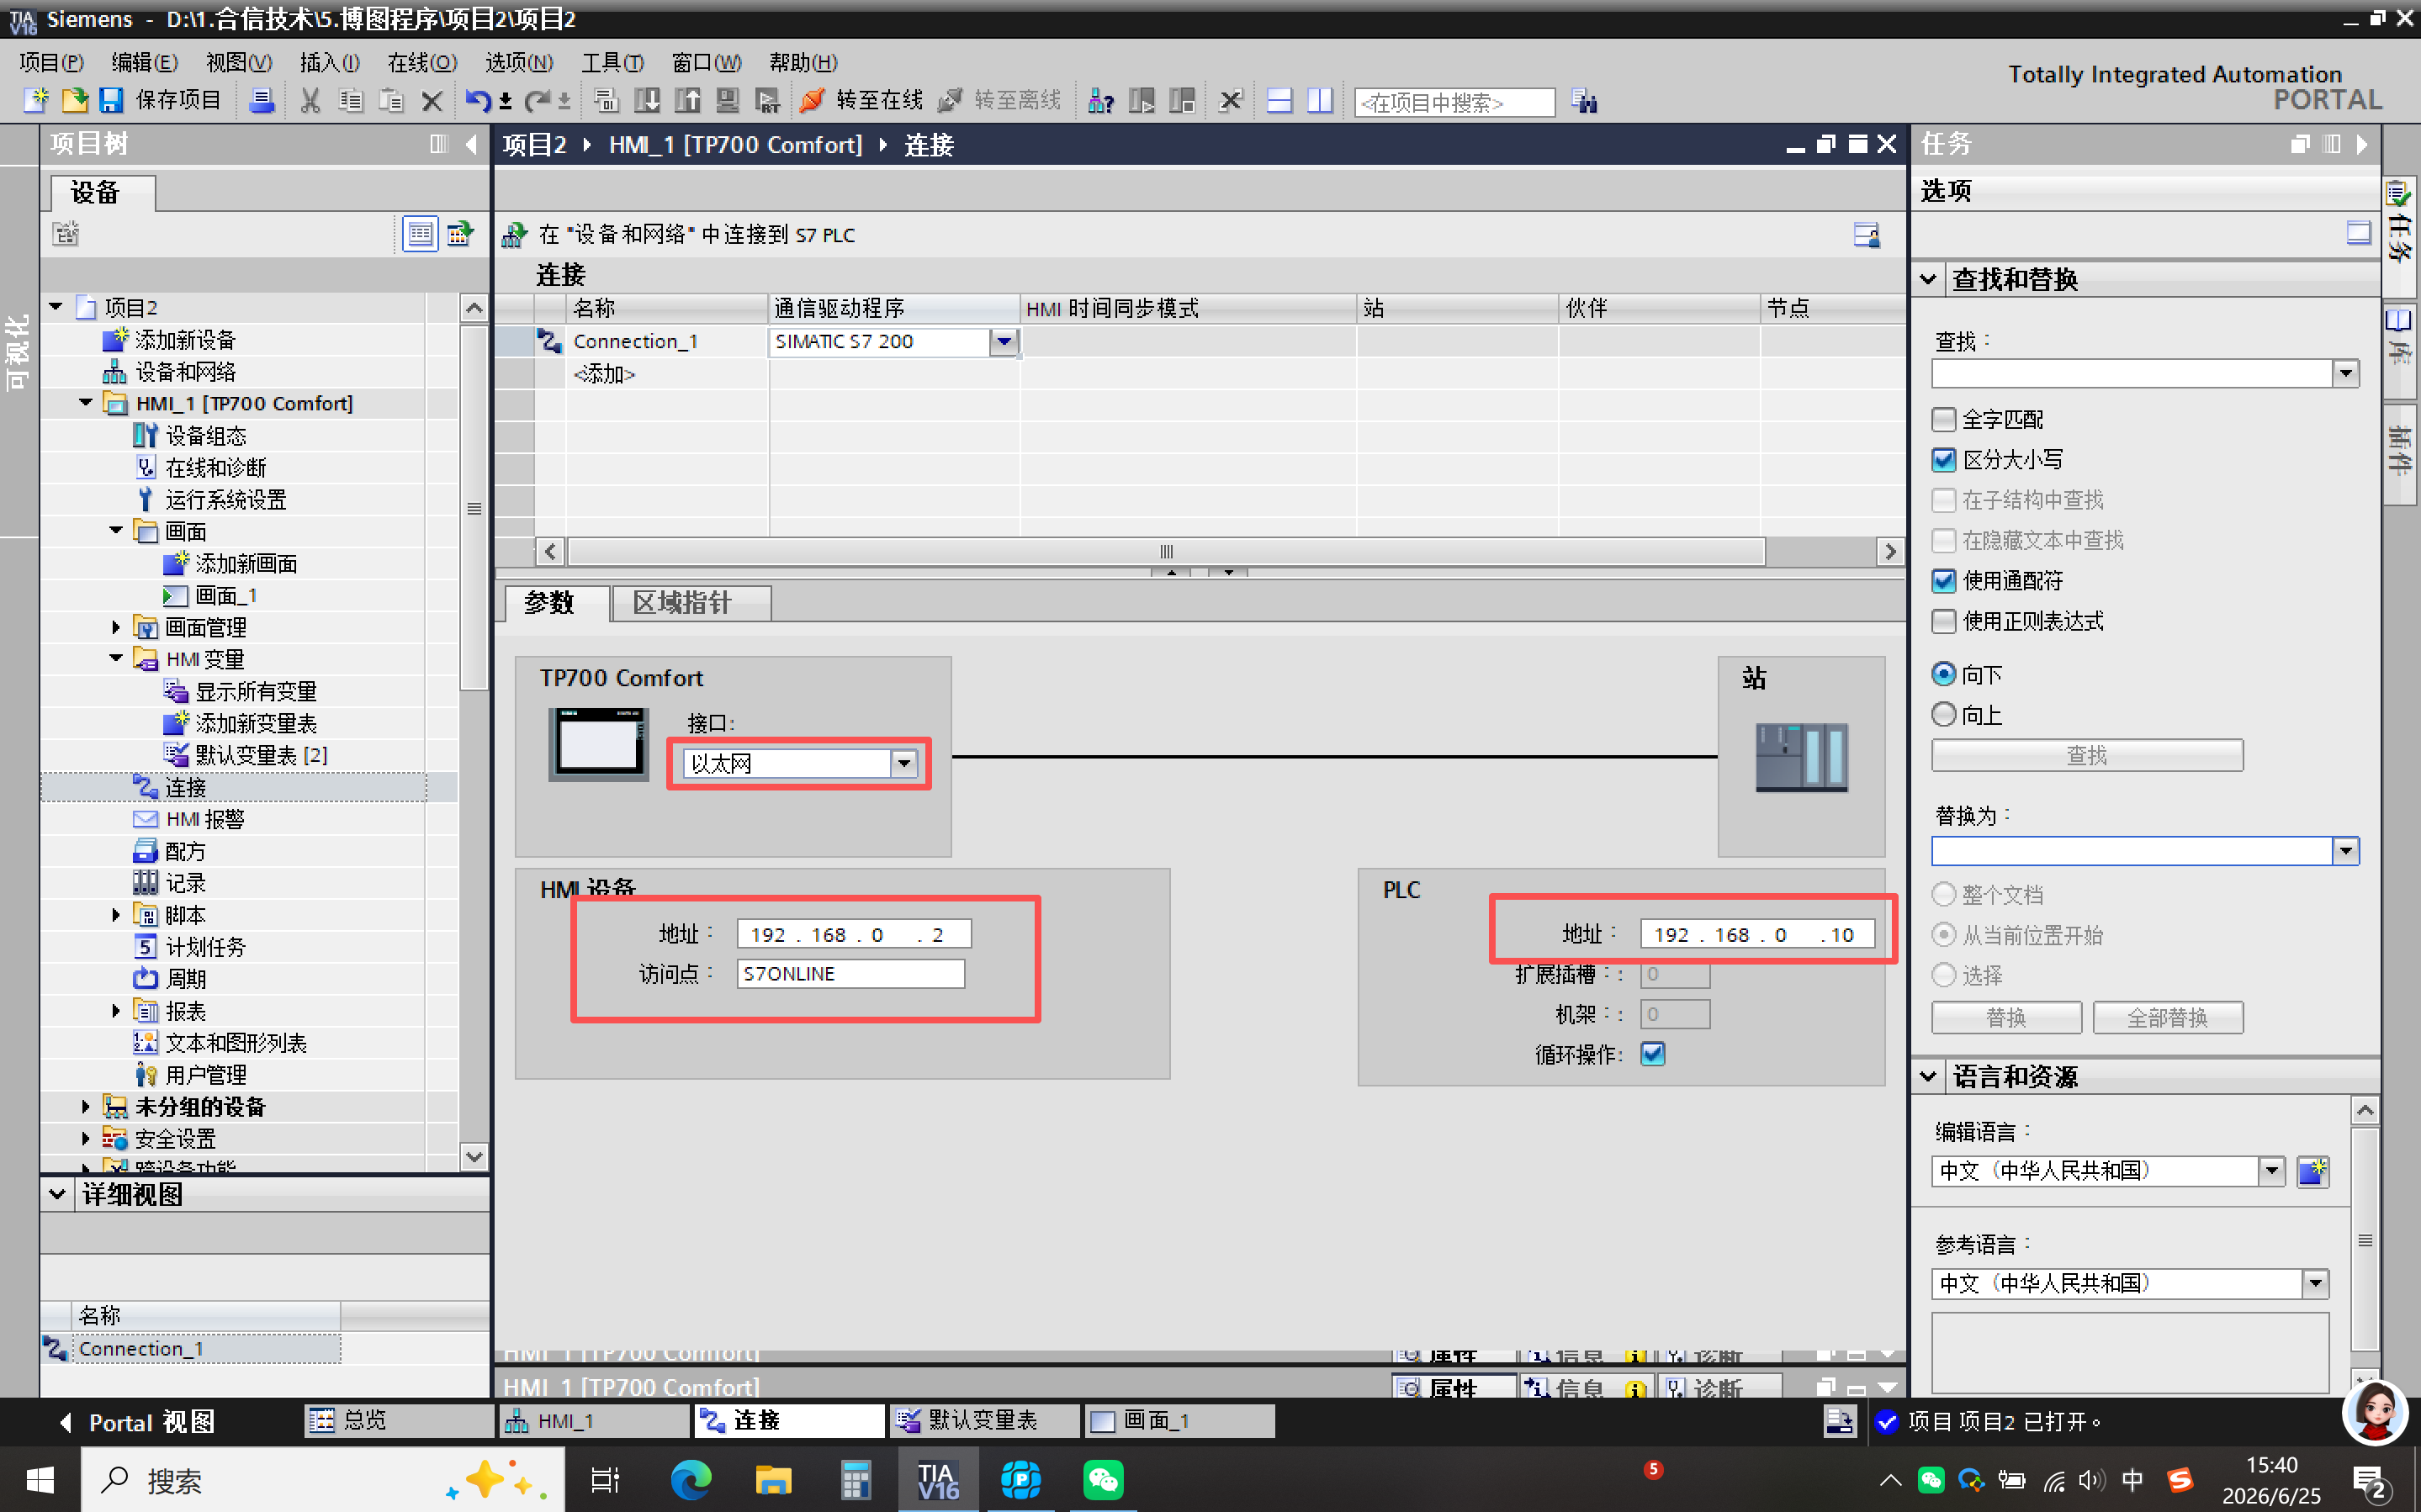Undo the last action
Screen dimensions: 2421x1512
point(478,100)
